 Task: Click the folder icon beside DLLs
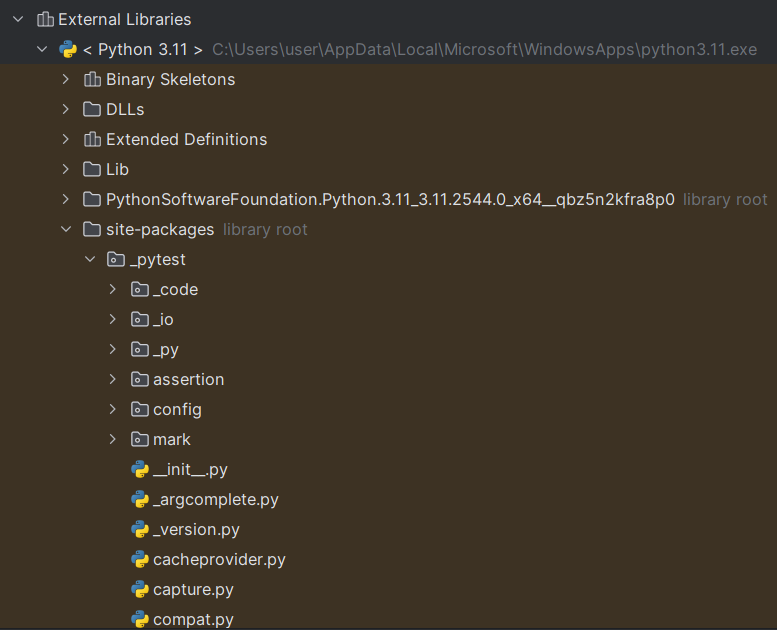92,109
